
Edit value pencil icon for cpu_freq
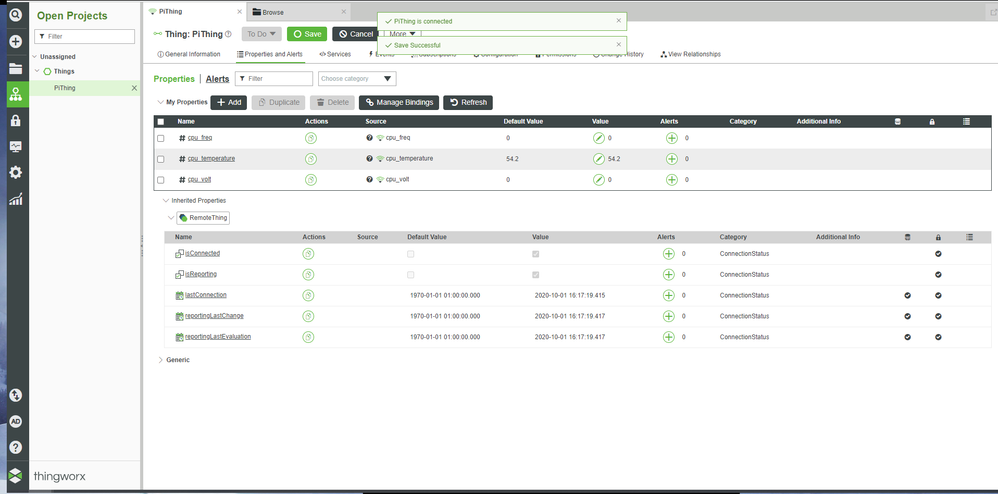tap(598, 138)
